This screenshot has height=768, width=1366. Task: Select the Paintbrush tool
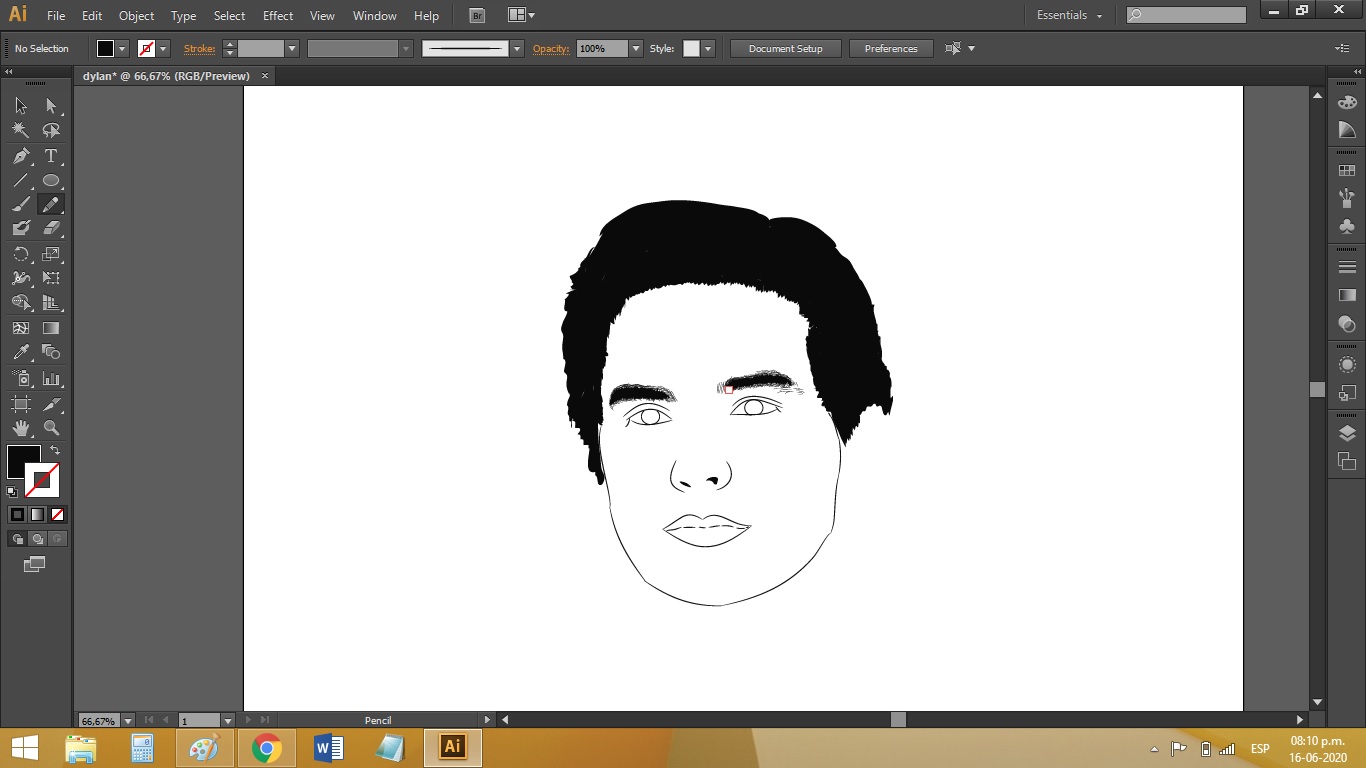coord(21,204)
